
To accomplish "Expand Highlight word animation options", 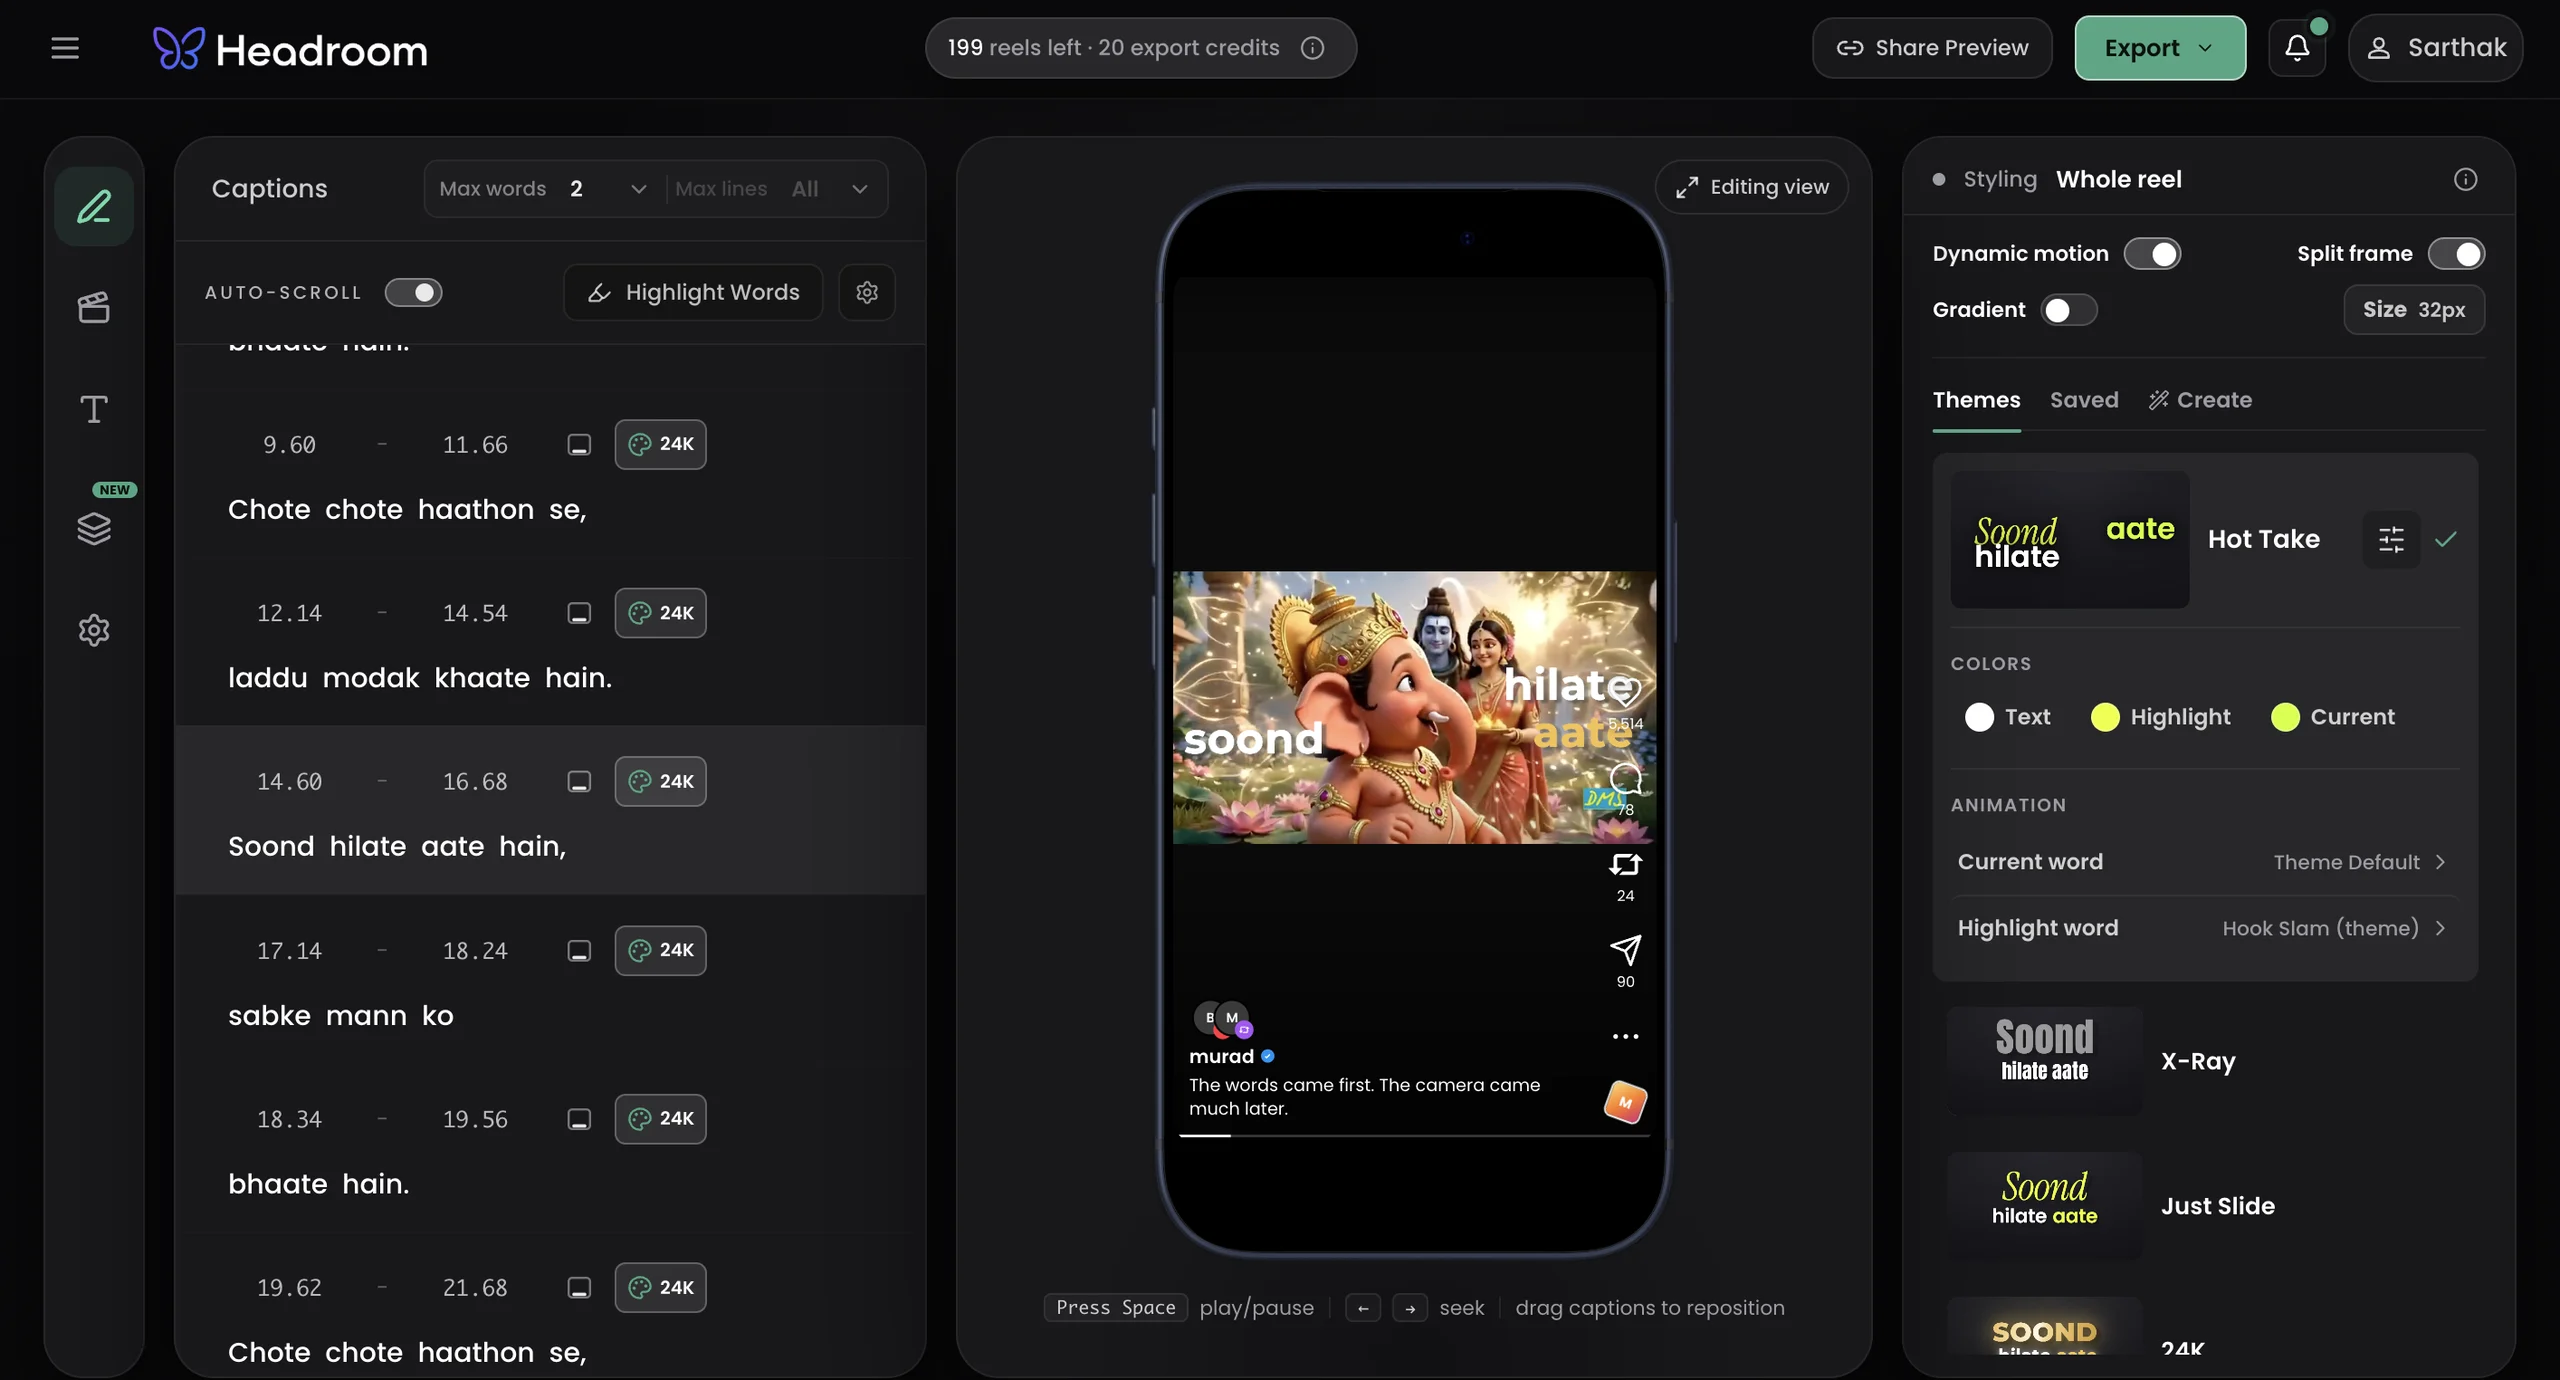I will pos(2204,928).
